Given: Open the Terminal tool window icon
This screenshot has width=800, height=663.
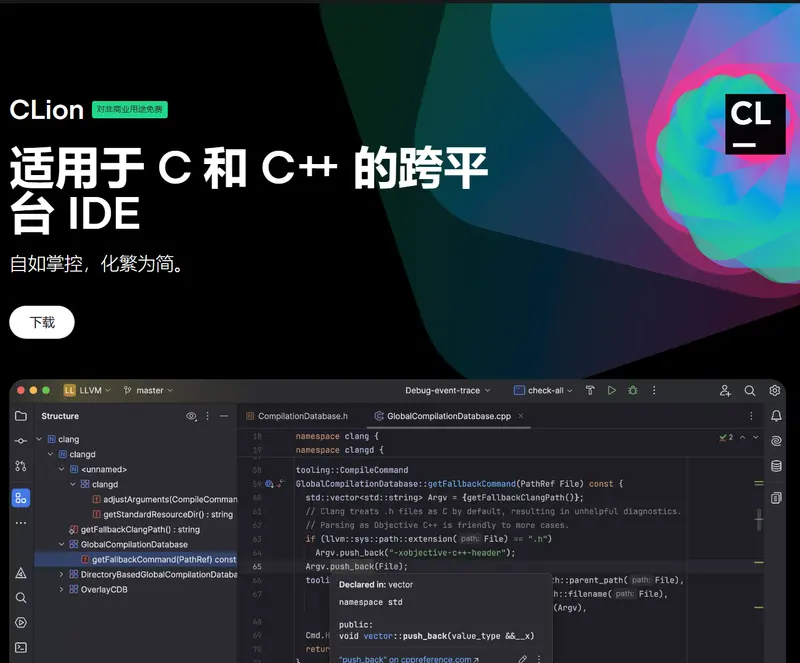Looking at the screenshot, I should pyautogui.click(x=21, y=647).
